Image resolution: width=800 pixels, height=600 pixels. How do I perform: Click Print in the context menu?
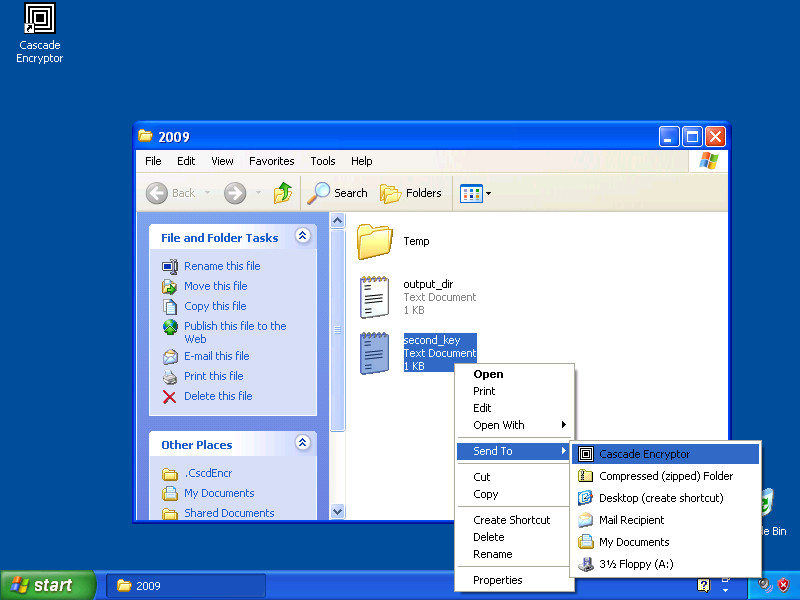pyautogui.click(x=514, y=391)
